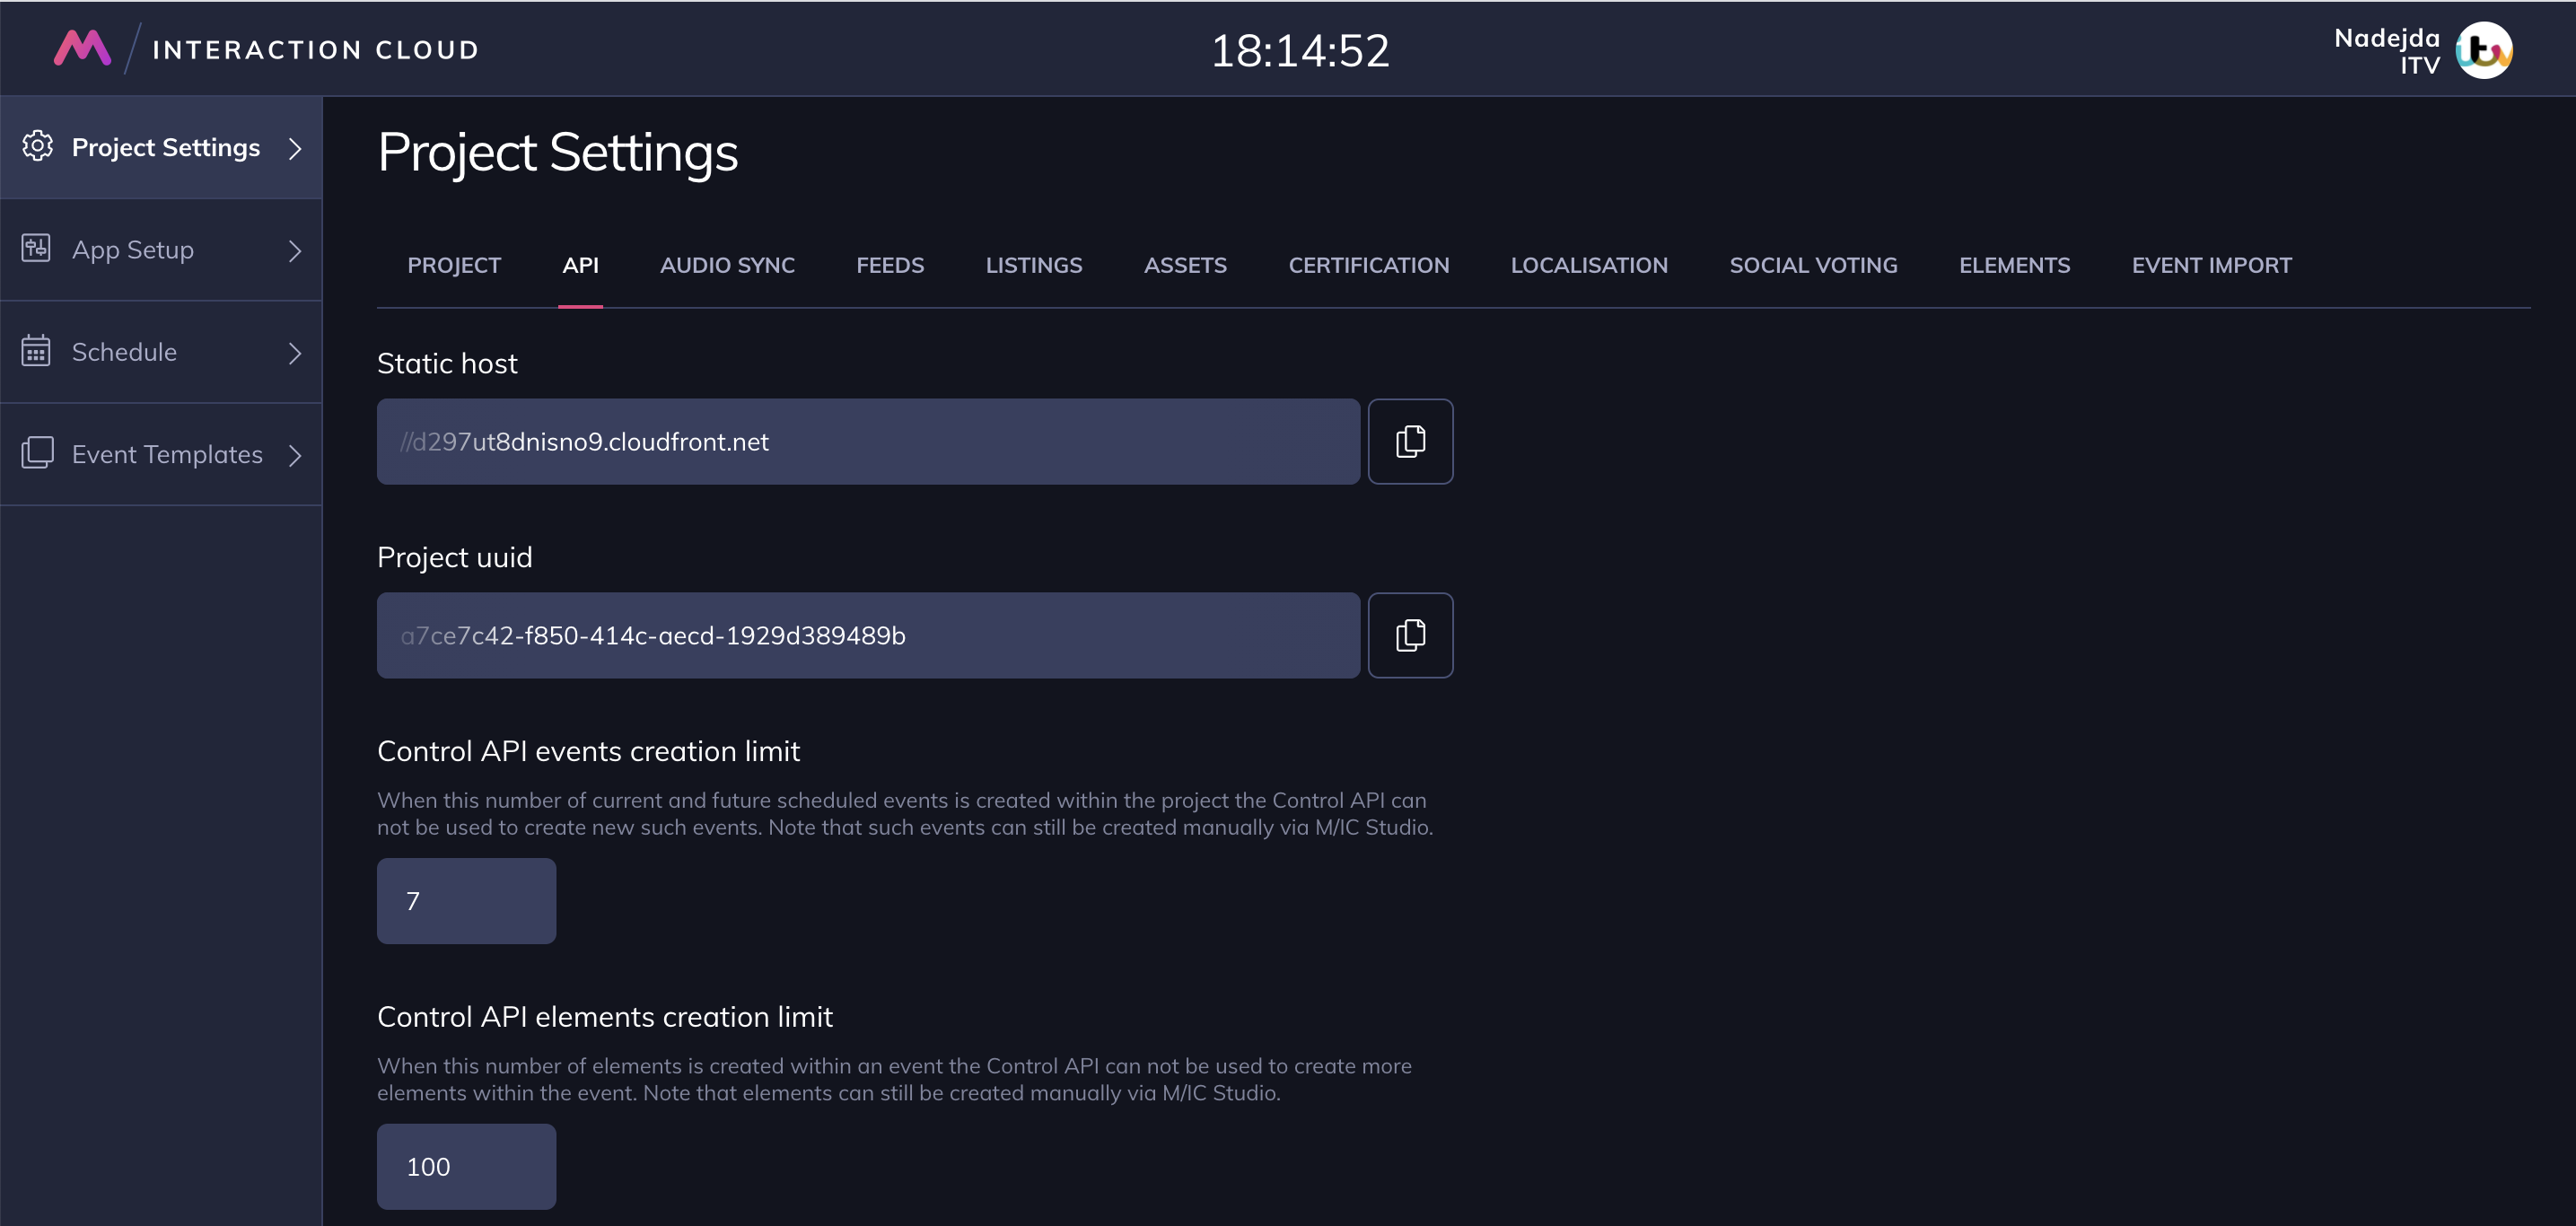Select the LOCALISATION tab
The height and width of the screenshot is (1226, 2576).
(1589, 265)
